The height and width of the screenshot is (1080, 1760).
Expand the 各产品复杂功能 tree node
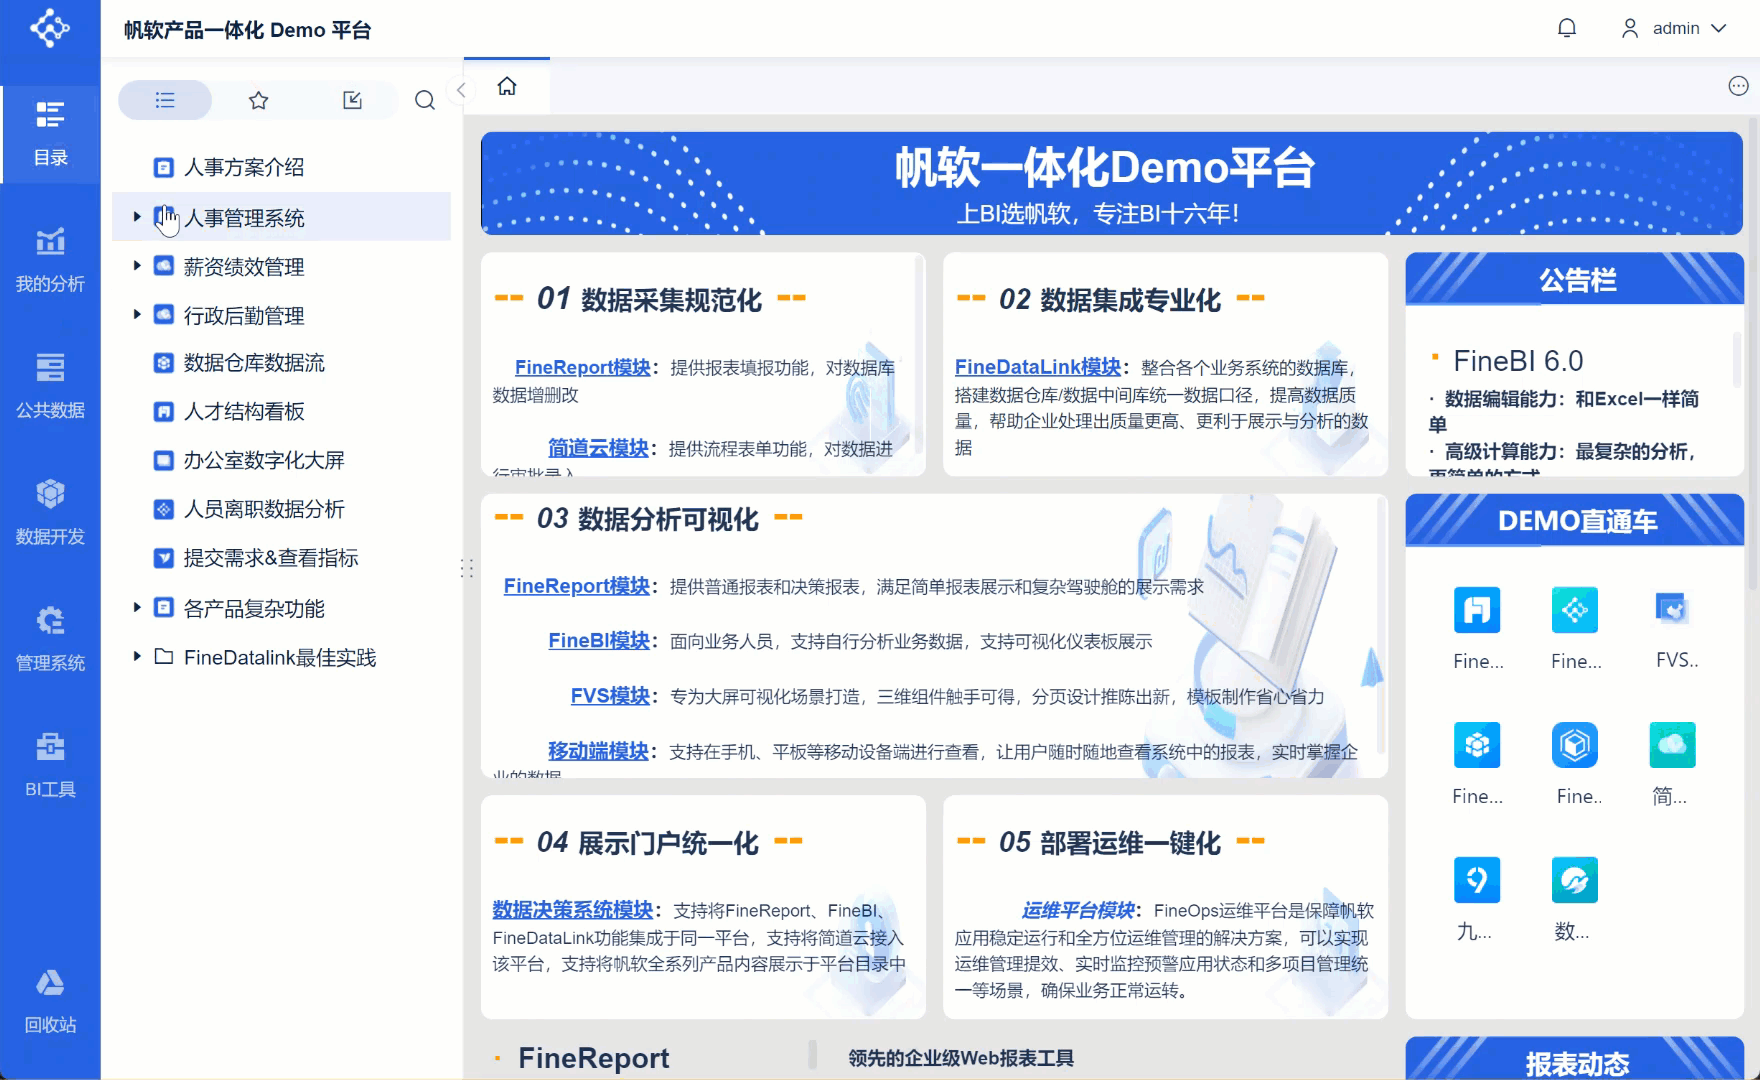(x=137, y=607)
